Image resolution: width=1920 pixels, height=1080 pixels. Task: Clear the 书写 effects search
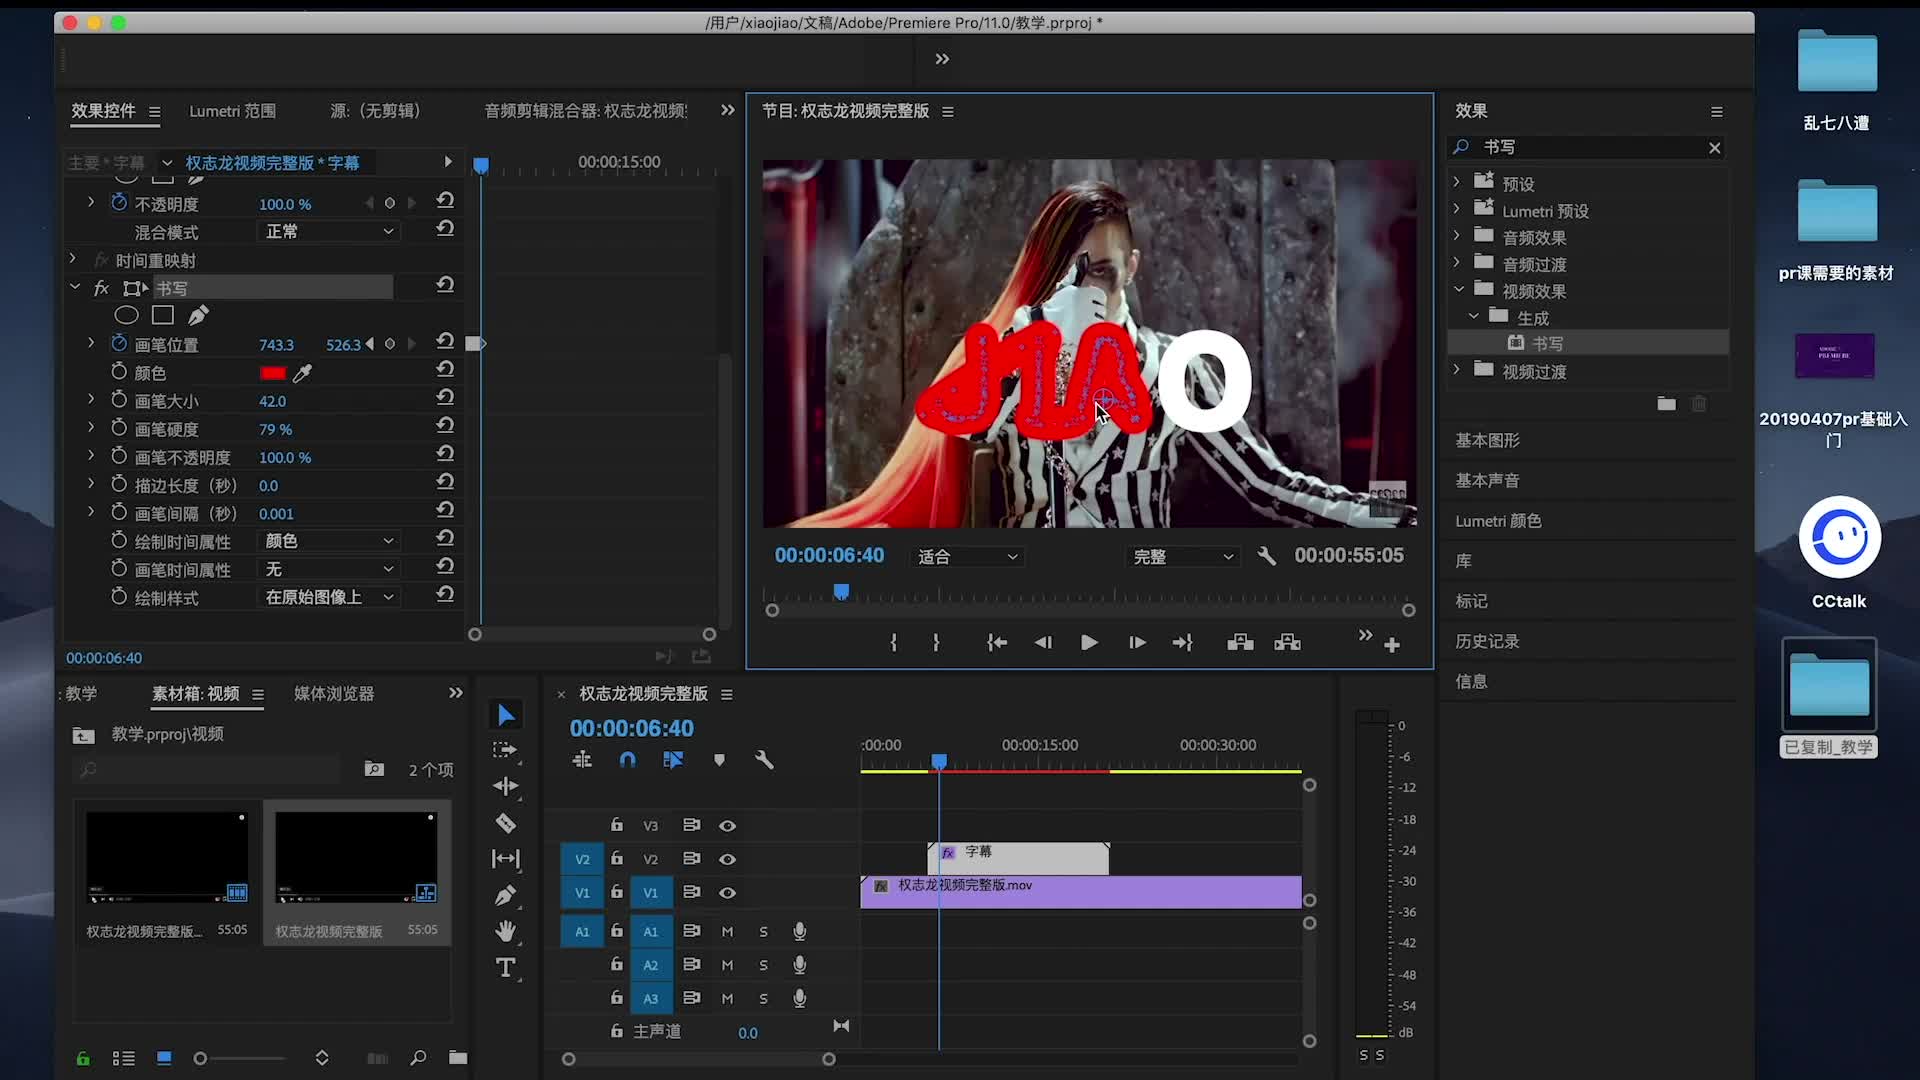[1715, 148]
